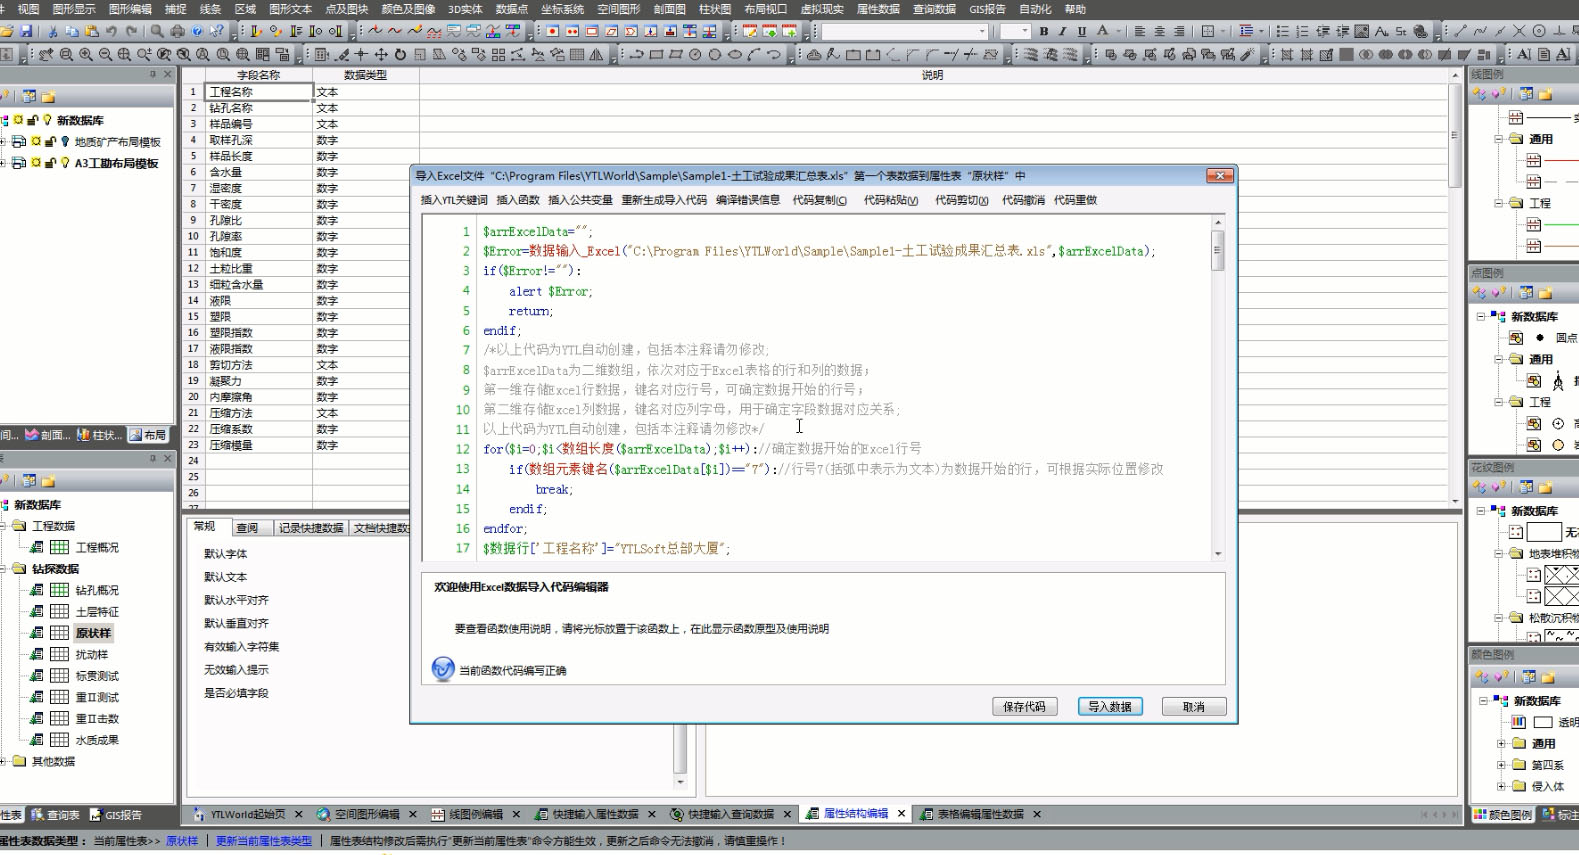Click the checkmark status icon in import dialog
This screenshot has width=1579, height=855.
443,669
